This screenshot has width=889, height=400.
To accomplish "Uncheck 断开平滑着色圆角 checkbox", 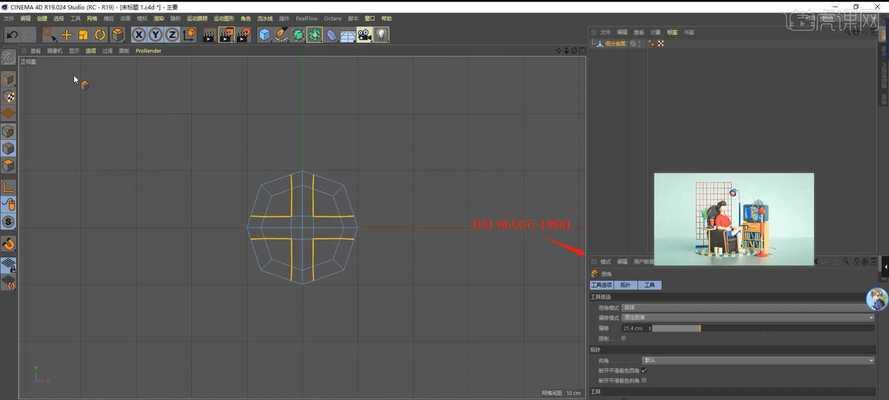I will tap(644, 371).
